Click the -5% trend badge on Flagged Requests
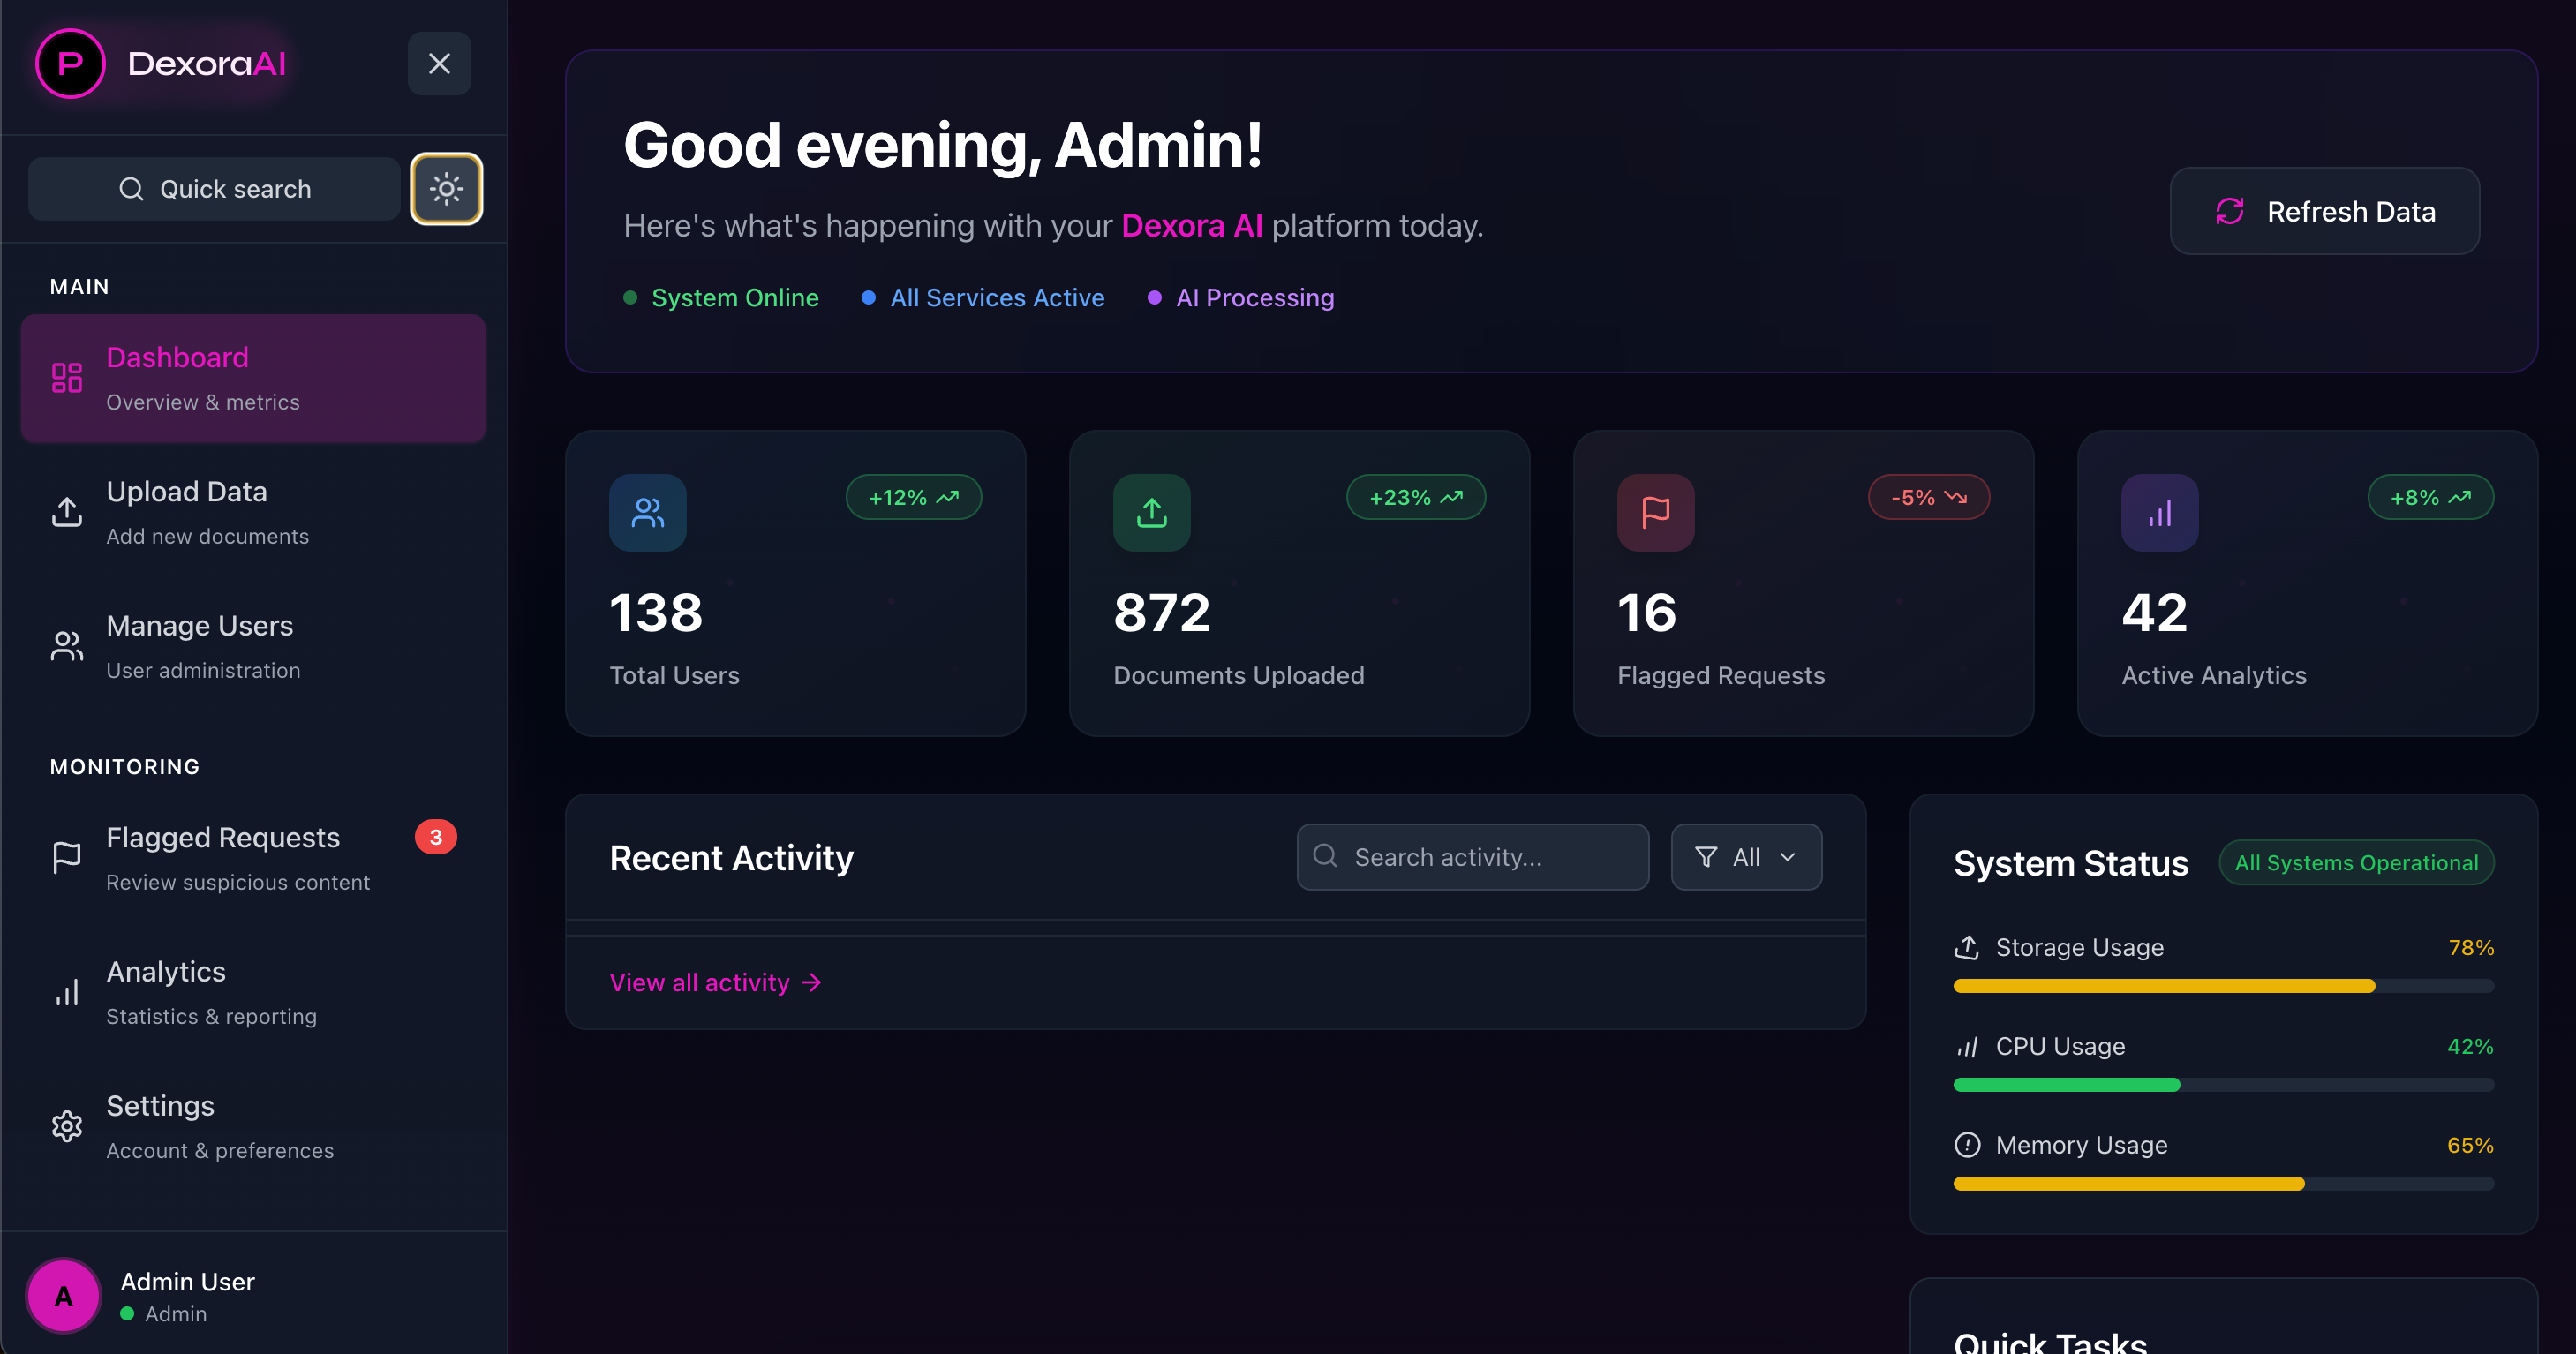This screenshot has width=2576, height=1354. click(1928, 497)
